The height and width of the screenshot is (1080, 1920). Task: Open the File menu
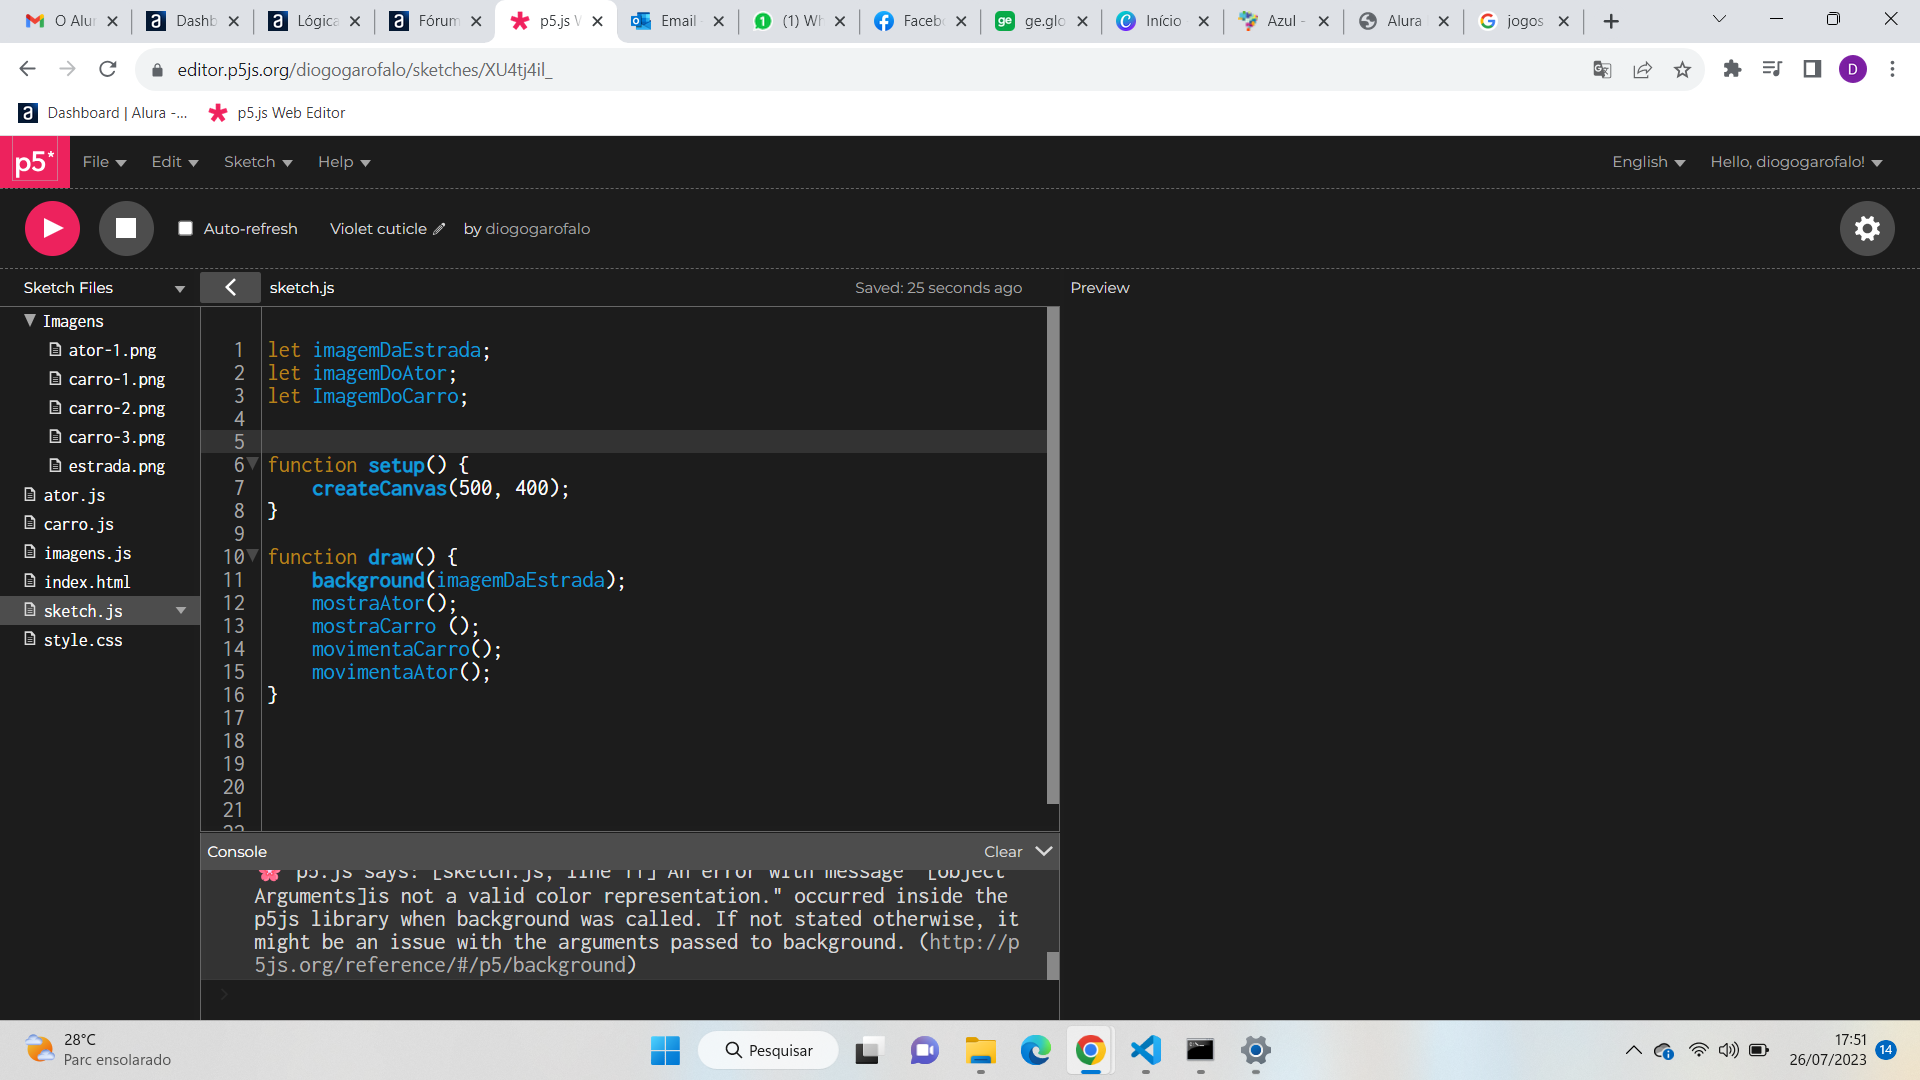tap(100, 161)
